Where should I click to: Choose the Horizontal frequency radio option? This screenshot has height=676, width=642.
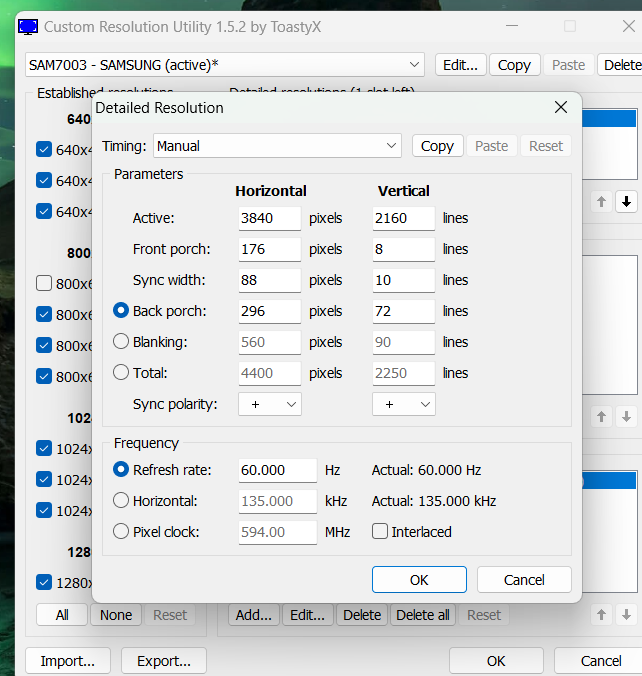pos(122,501)
